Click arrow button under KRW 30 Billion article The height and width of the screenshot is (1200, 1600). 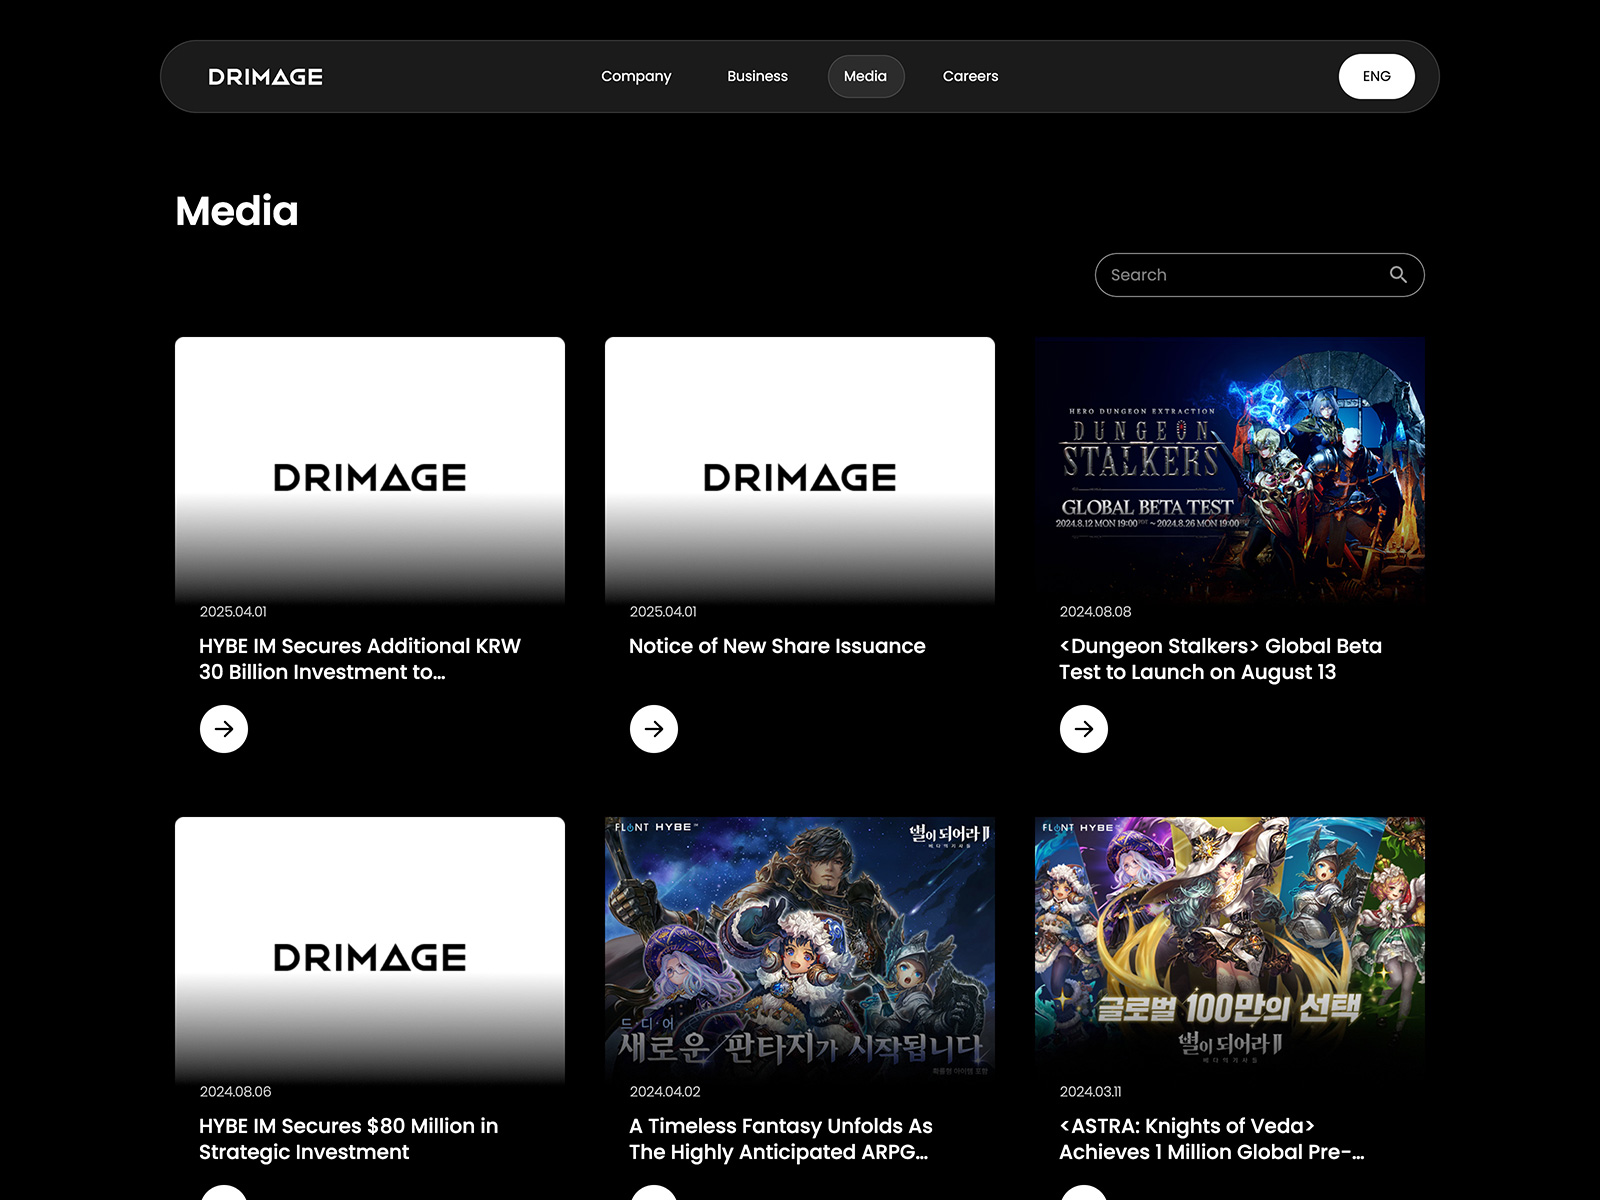pyautogui.click(x=224, y=729)
